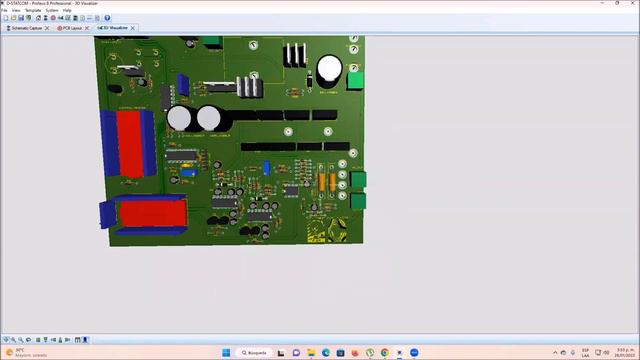The width and height of the screenshot is (640, 360).
Task: Click the Home page toolbar icon
Action: [x=38, y=18]
